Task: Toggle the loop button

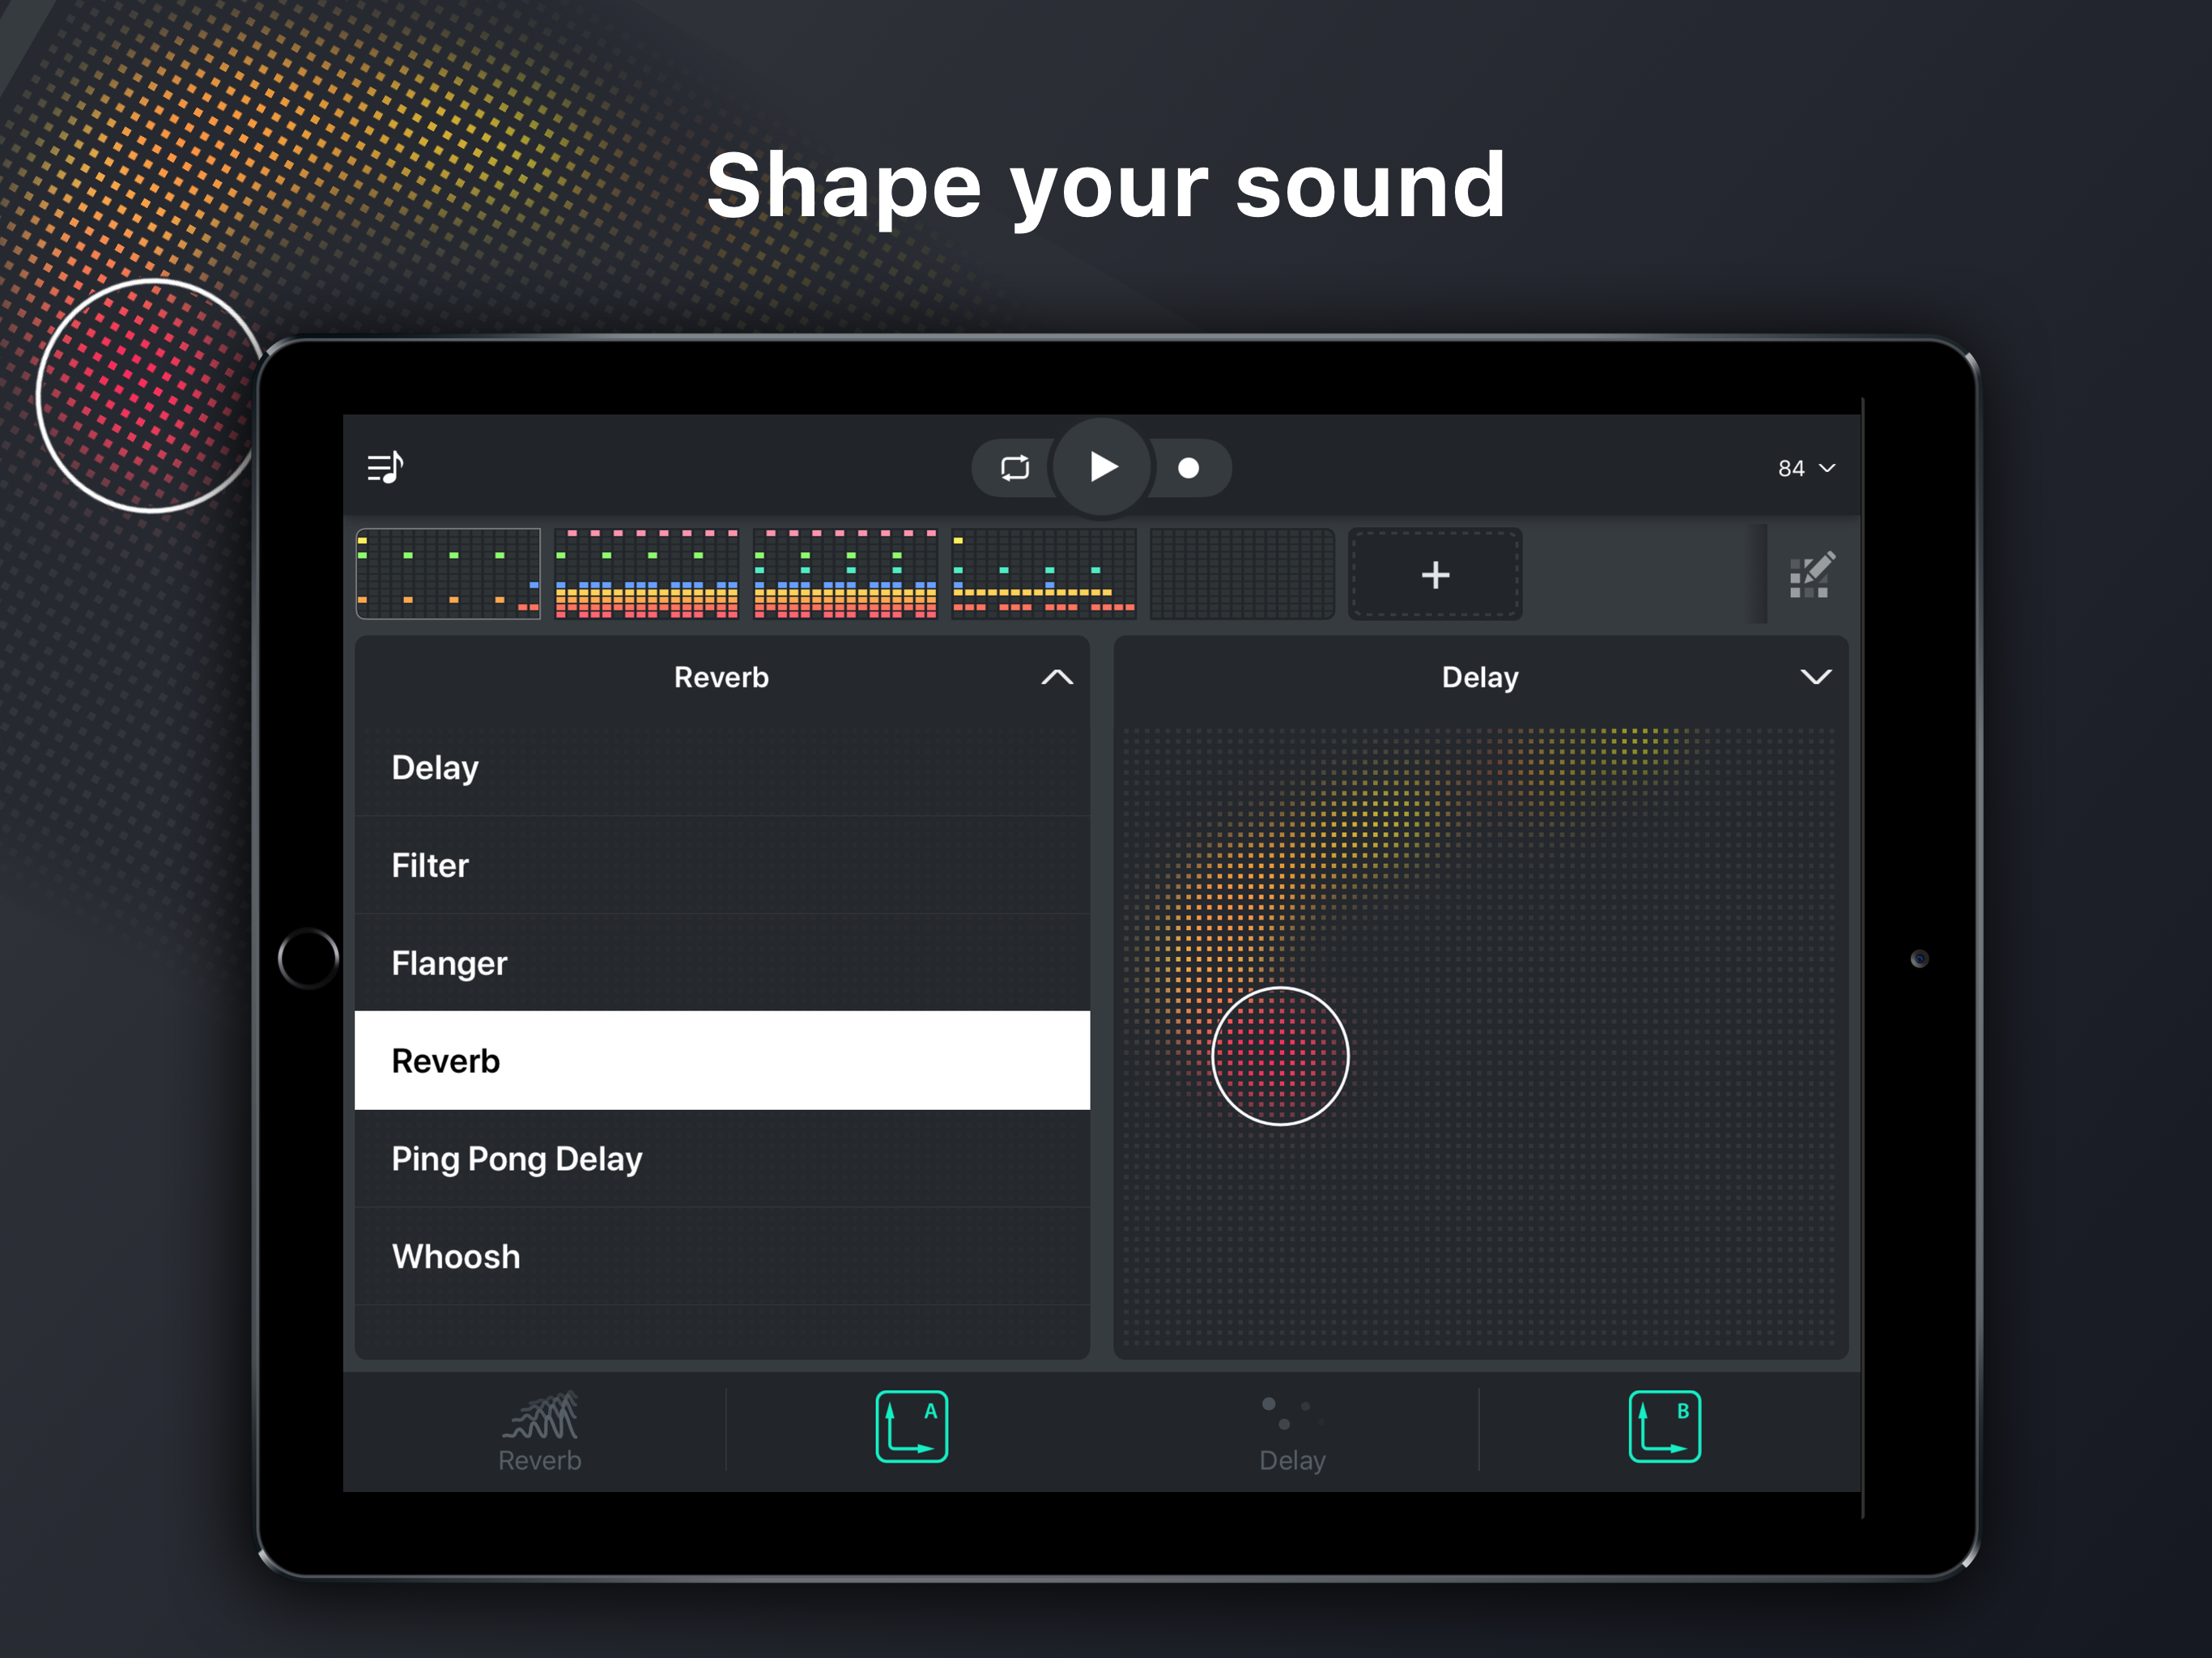Action: 1014,467
